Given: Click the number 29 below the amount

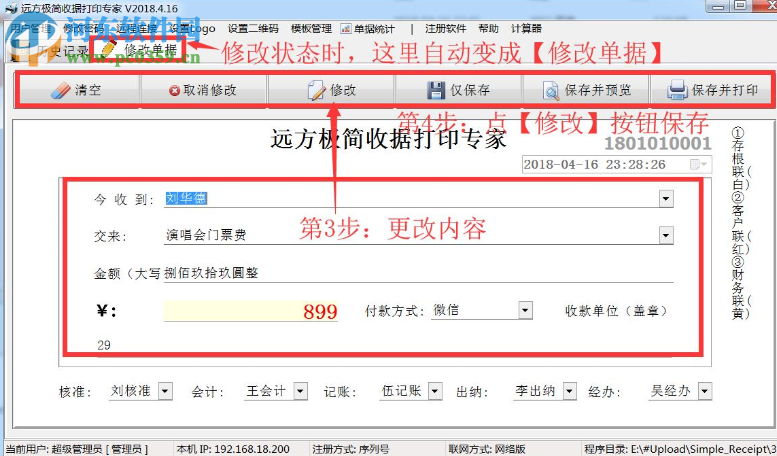Looking at the screenshot, I should click(104, 345).
